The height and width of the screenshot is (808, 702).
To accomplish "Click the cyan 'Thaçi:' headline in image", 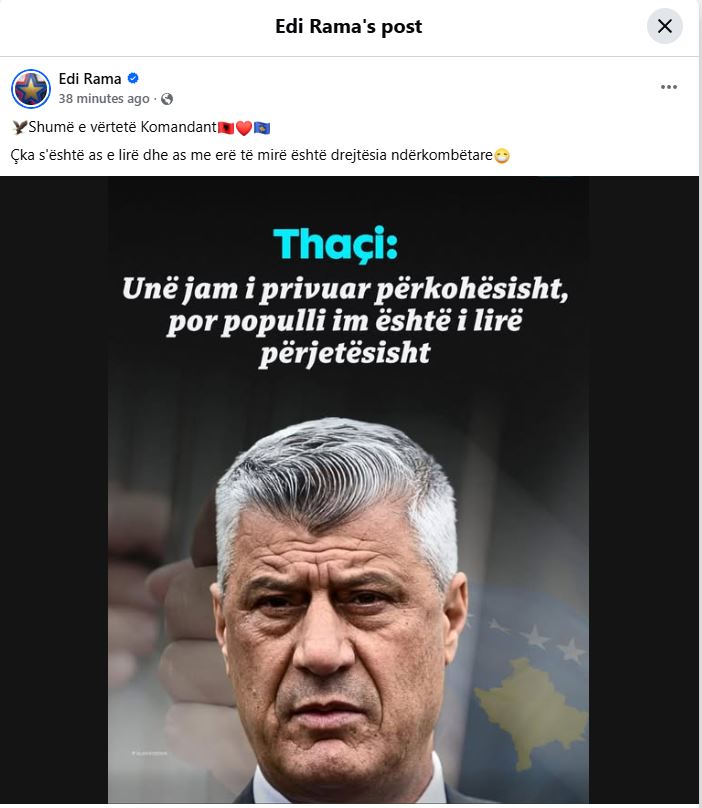I will [x=336, y=244].
